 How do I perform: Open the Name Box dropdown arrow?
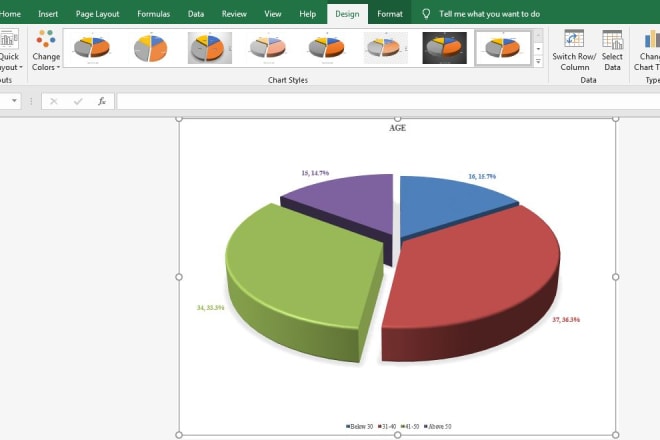(15, 101)
